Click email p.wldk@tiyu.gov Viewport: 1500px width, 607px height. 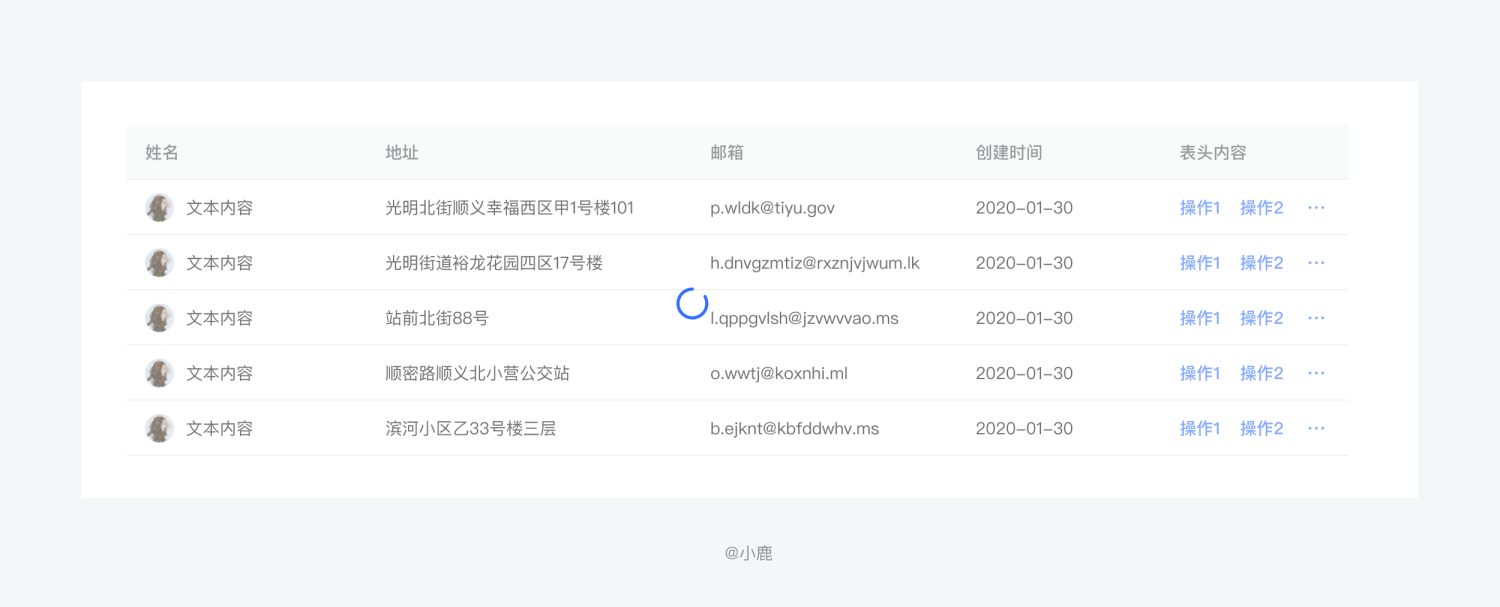click(x=772, y=208)
